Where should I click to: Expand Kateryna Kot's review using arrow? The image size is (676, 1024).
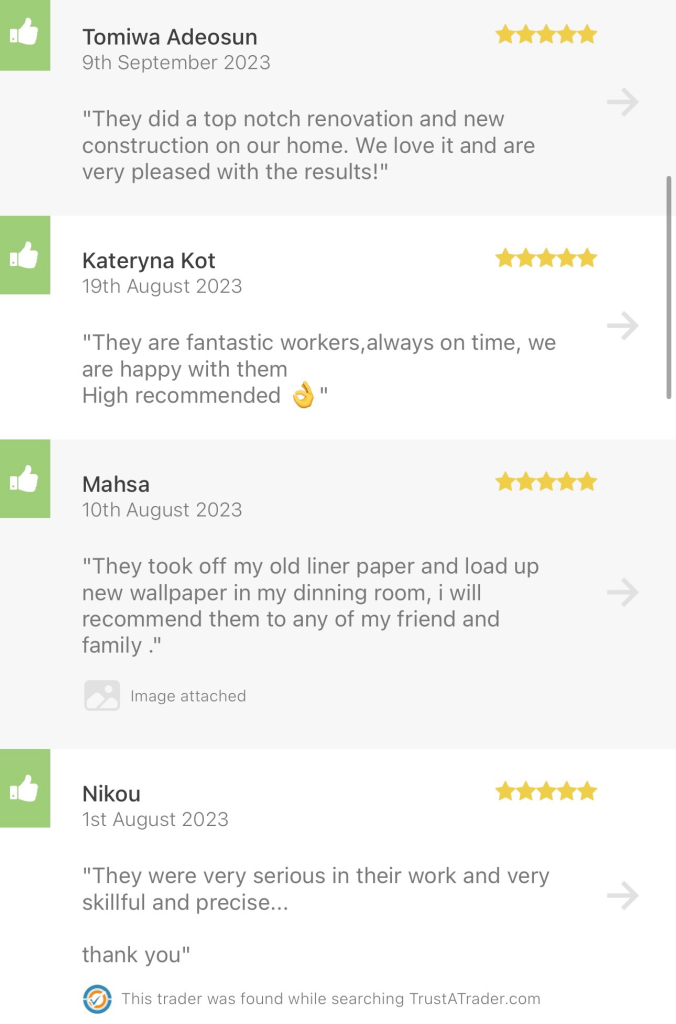coord(623,326)
